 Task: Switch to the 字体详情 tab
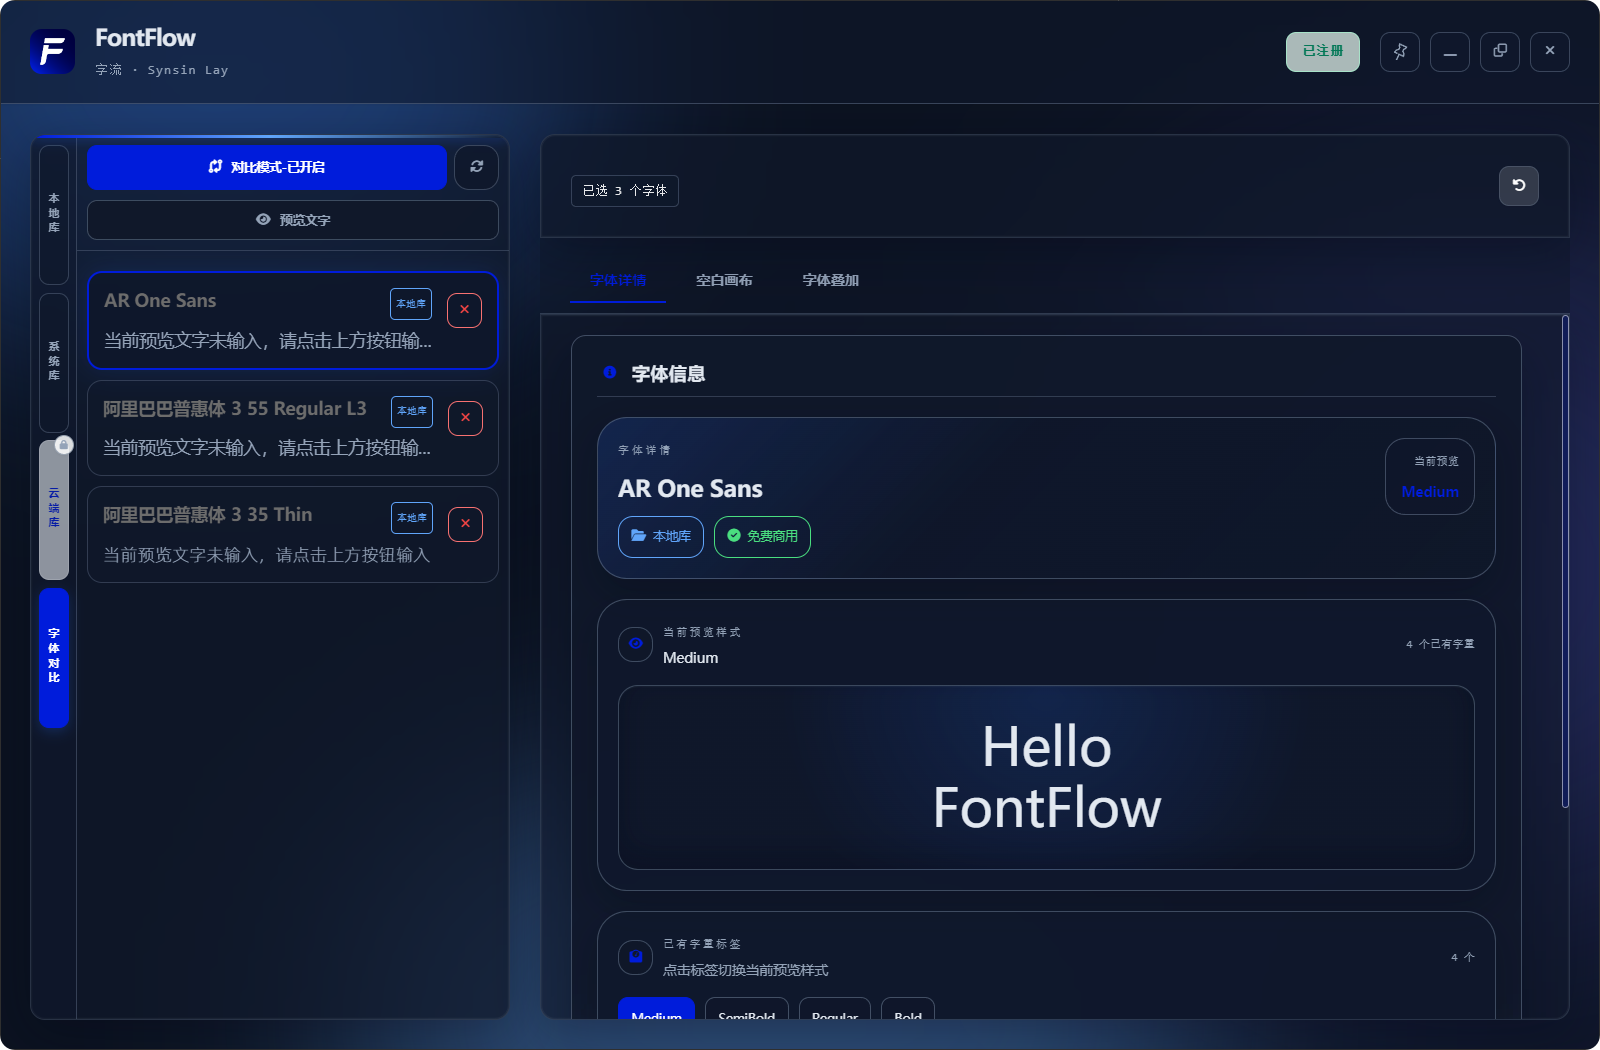[x=618, y=281]
